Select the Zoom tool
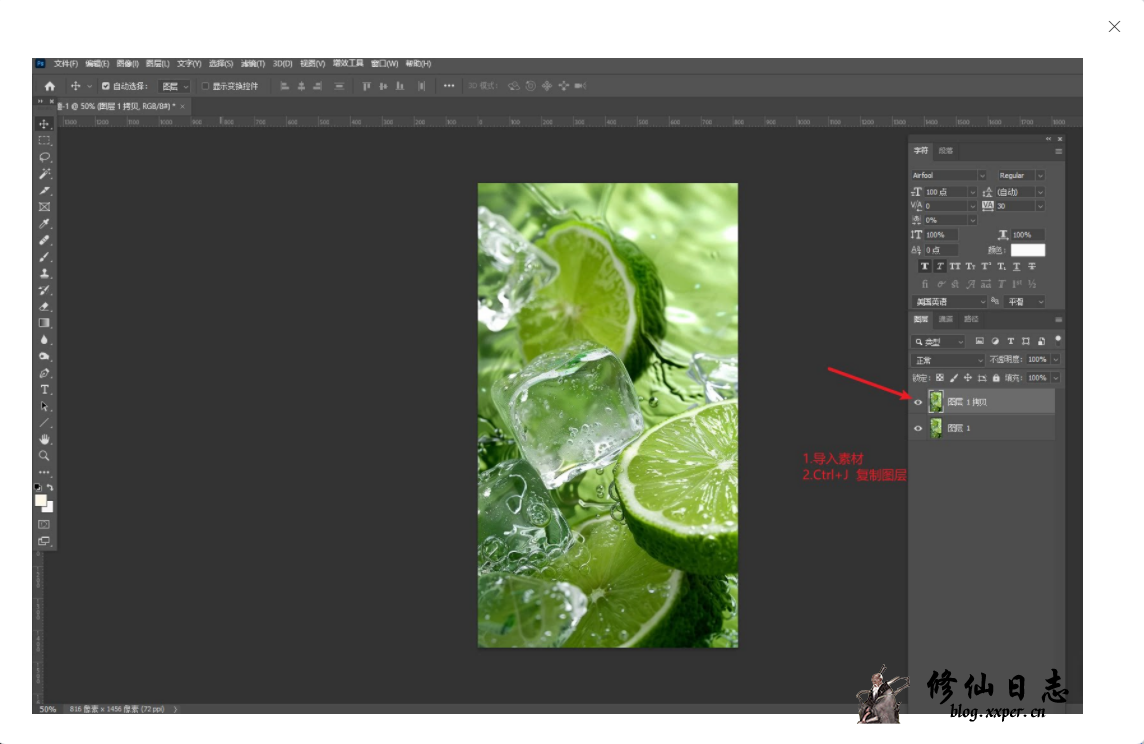 click(44, 455)
